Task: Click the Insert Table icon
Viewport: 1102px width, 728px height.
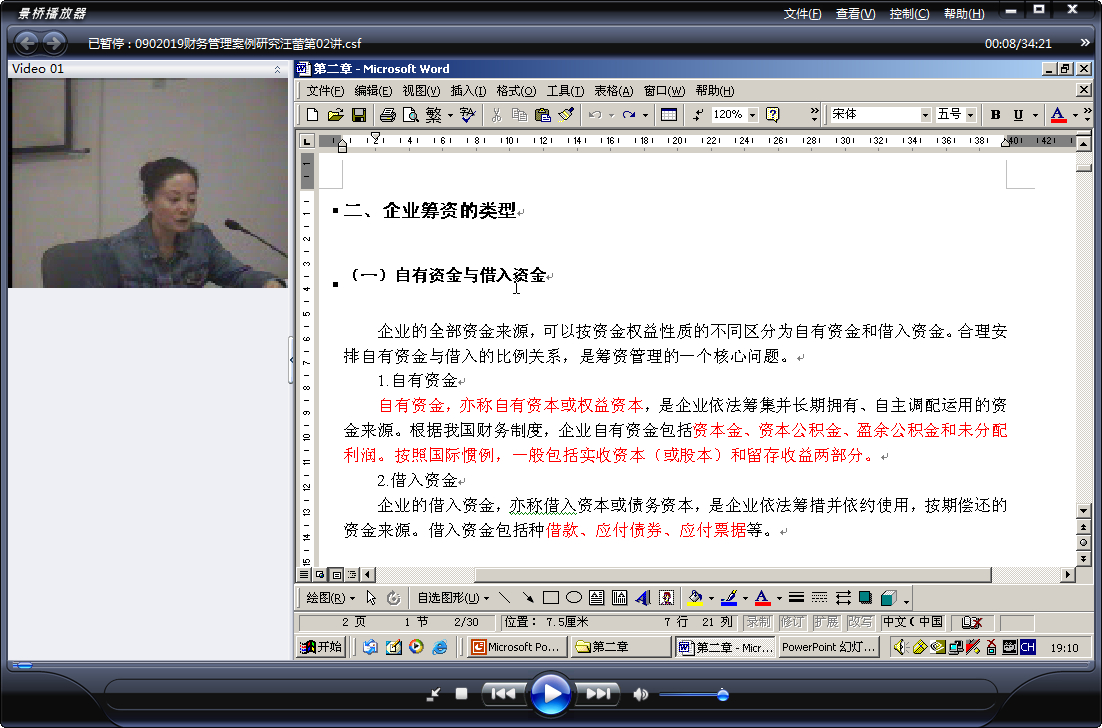Action: [x=669, y=115]
